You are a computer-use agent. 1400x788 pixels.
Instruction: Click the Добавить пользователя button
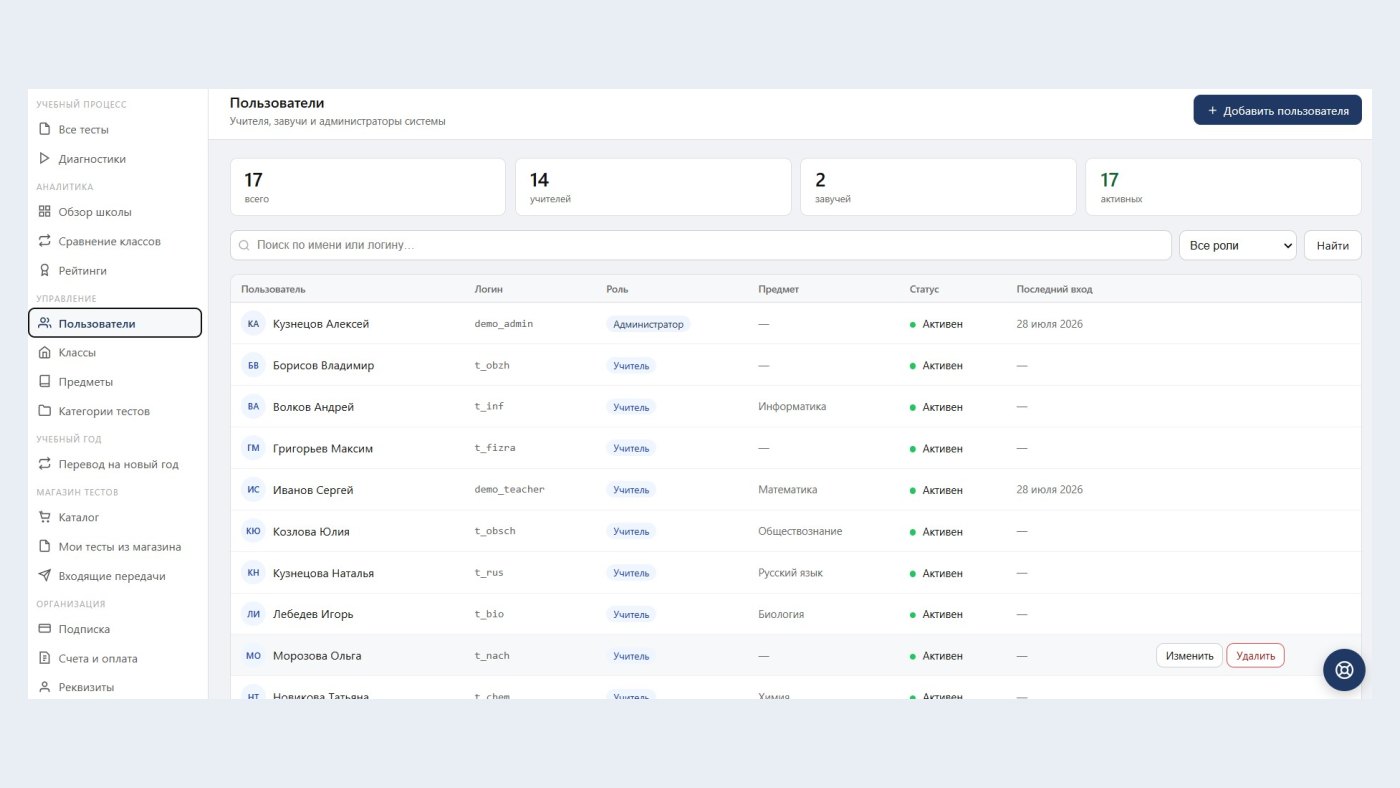1277,110
